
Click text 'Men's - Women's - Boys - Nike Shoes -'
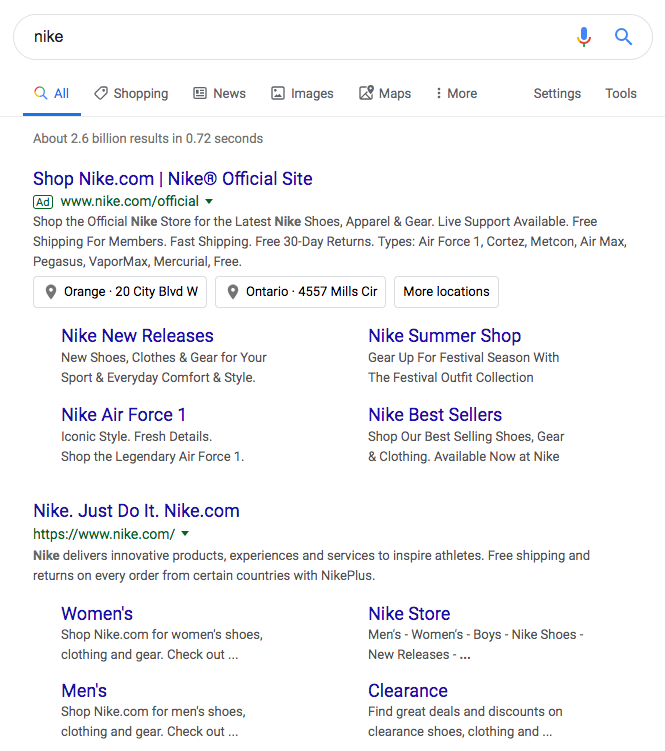point(476,635)
